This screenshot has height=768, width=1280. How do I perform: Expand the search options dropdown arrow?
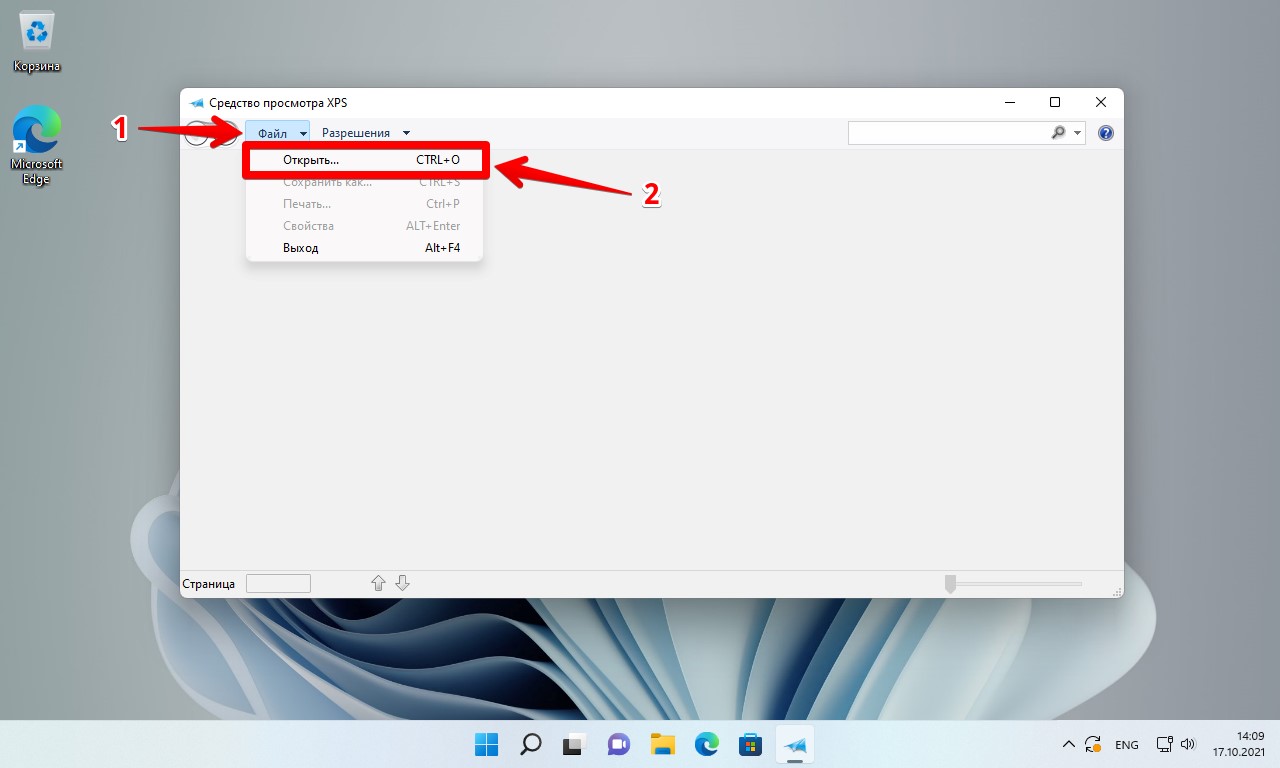1078,133
